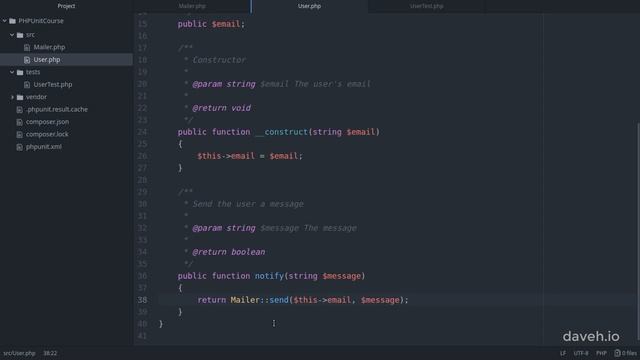Click the files icon in status bar

pos(617,353)
